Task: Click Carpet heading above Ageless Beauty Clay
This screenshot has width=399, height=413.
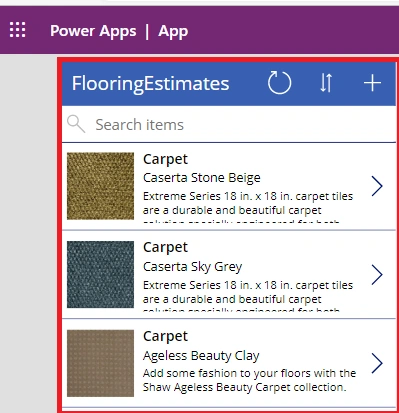Action: point(165,336)
